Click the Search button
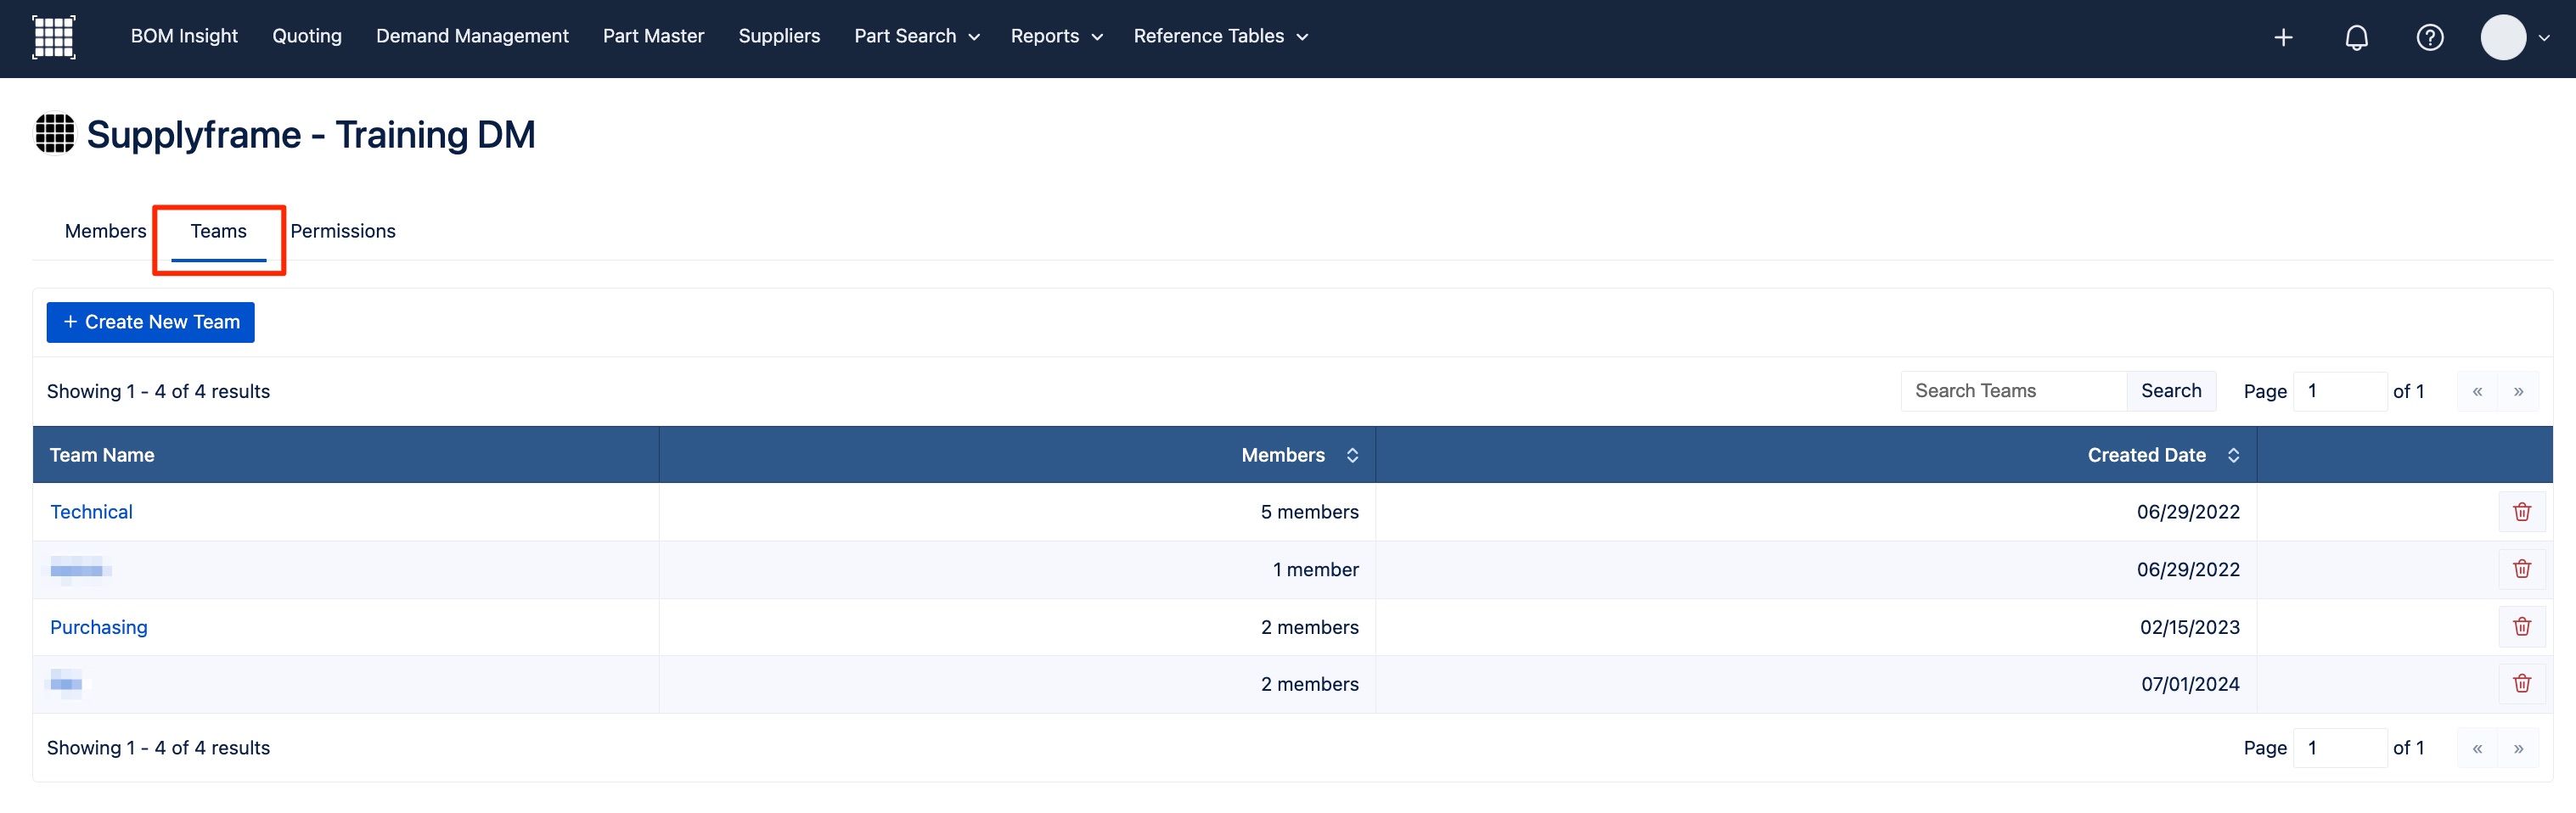 [2171, 391]
